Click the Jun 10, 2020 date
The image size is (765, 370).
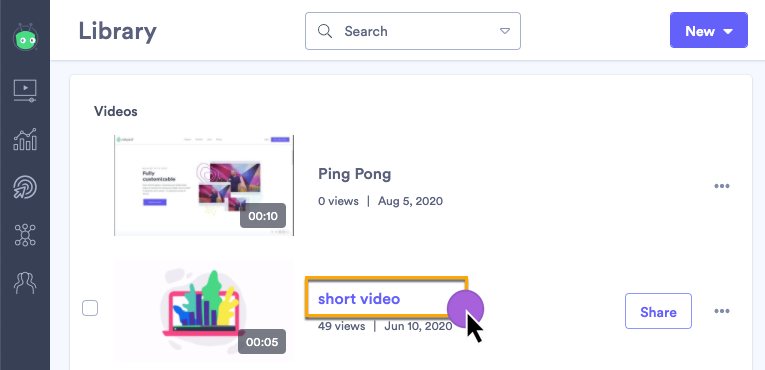(418, 326)
